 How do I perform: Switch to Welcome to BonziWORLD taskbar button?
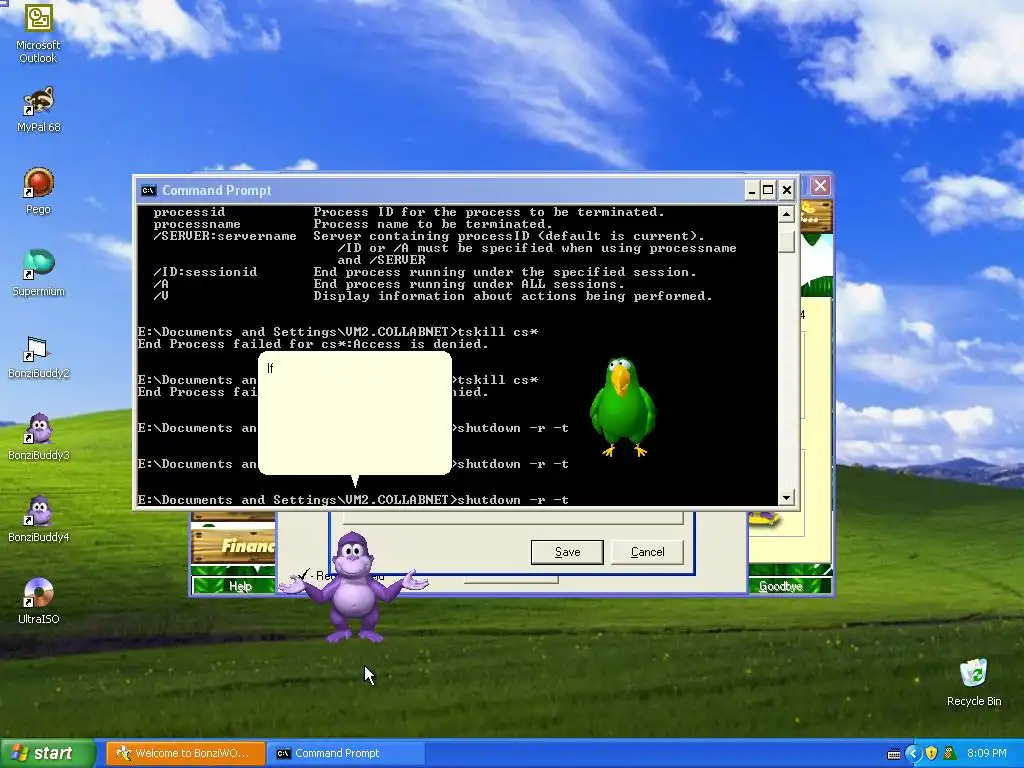pyautogui.click(x=185, y=753)
